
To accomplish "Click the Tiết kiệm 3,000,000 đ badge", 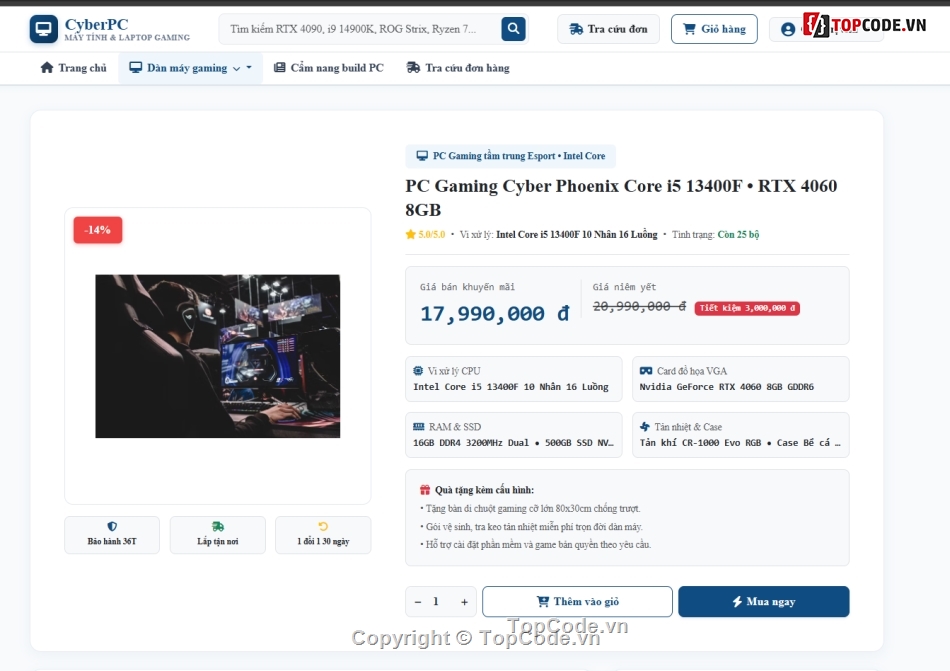I will (747, 308).
